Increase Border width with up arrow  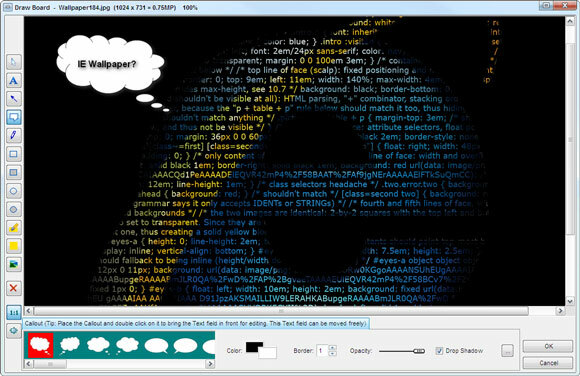point(333,348)
